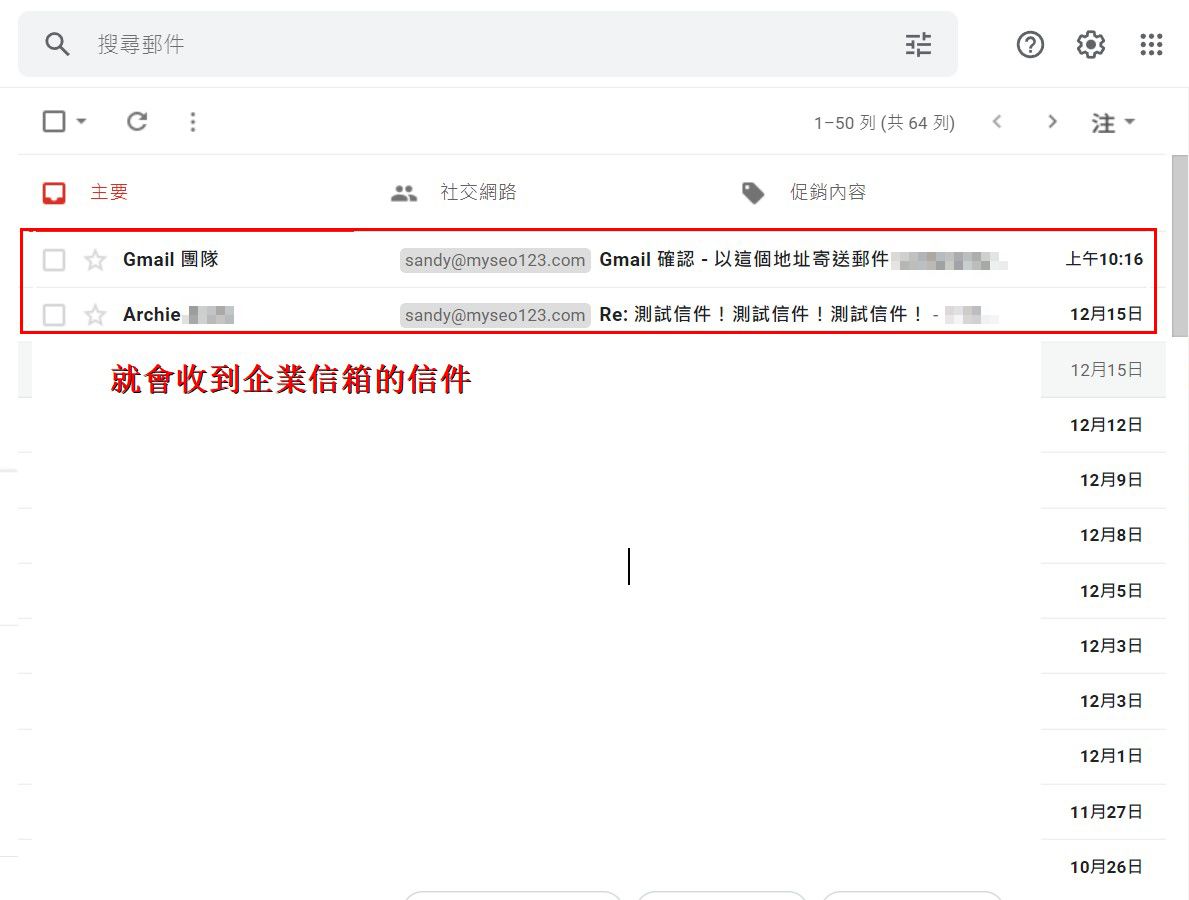Viewport: 1189px width, 900px height.
Task: Check the Gmail 團隊 email checkbox
Action: [x=54, y=260]
